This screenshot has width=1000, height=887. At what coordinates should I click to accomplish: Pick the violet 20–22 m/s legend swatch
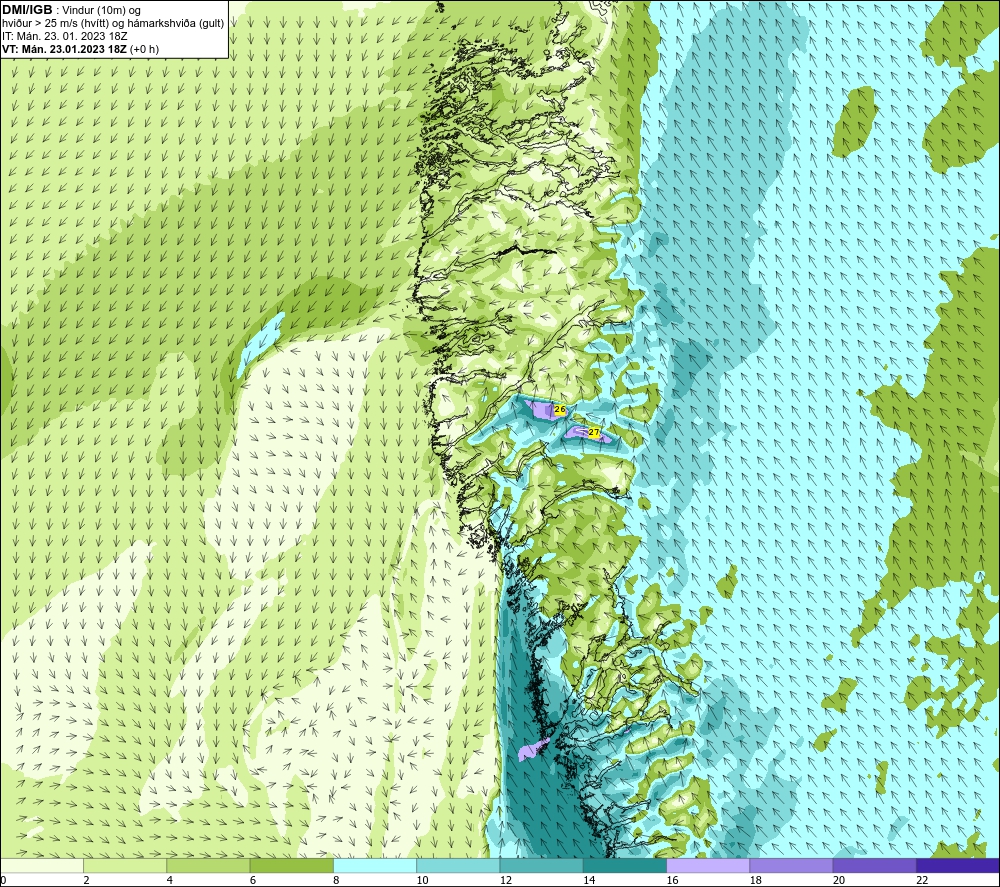pos(875,866)
